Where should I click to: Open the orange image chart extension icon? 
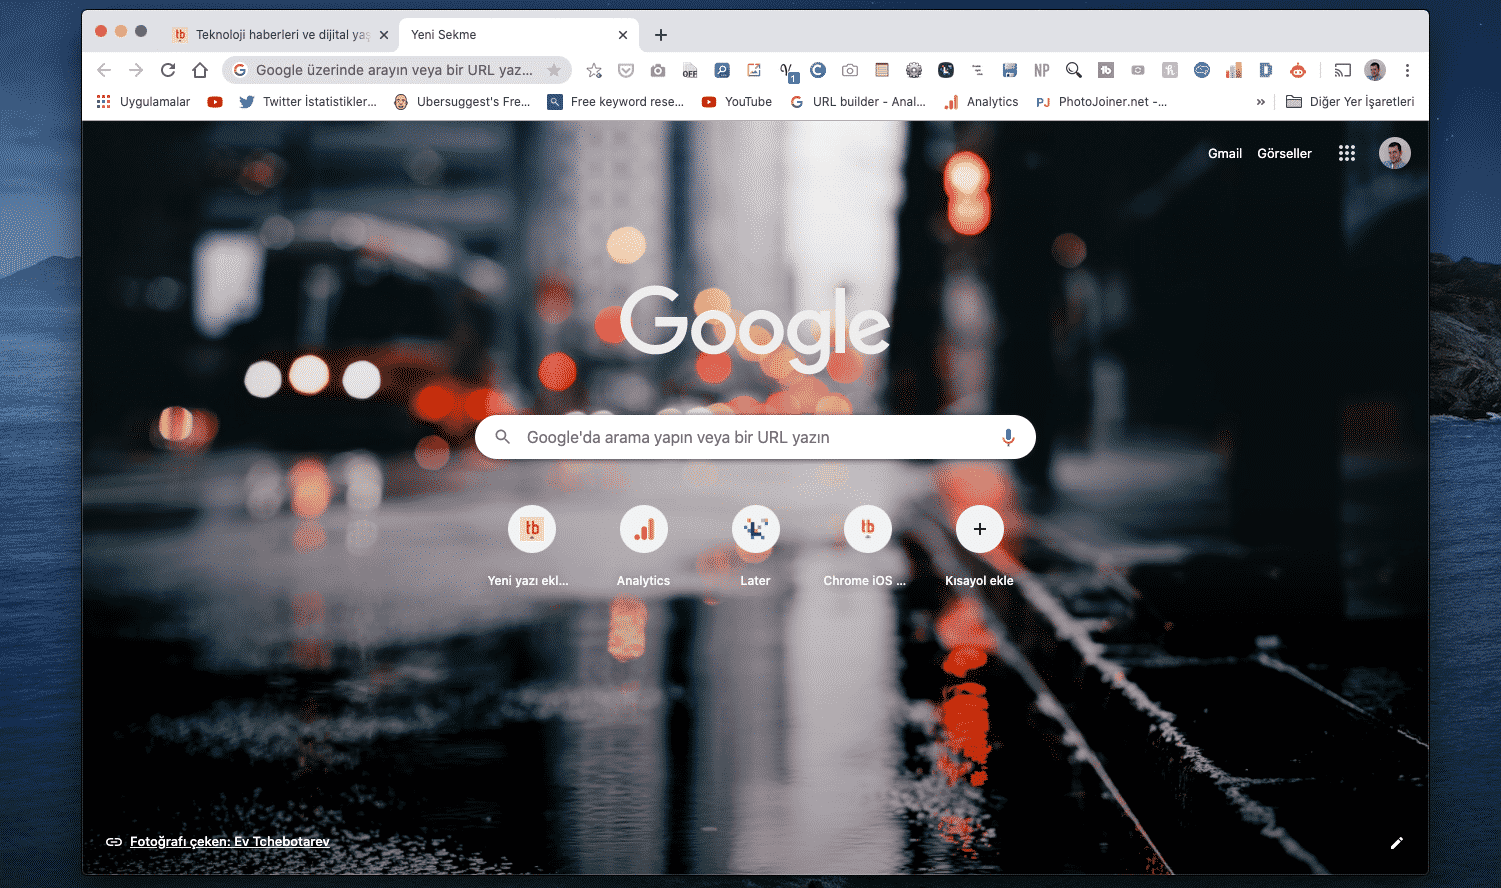pos(754,70)
